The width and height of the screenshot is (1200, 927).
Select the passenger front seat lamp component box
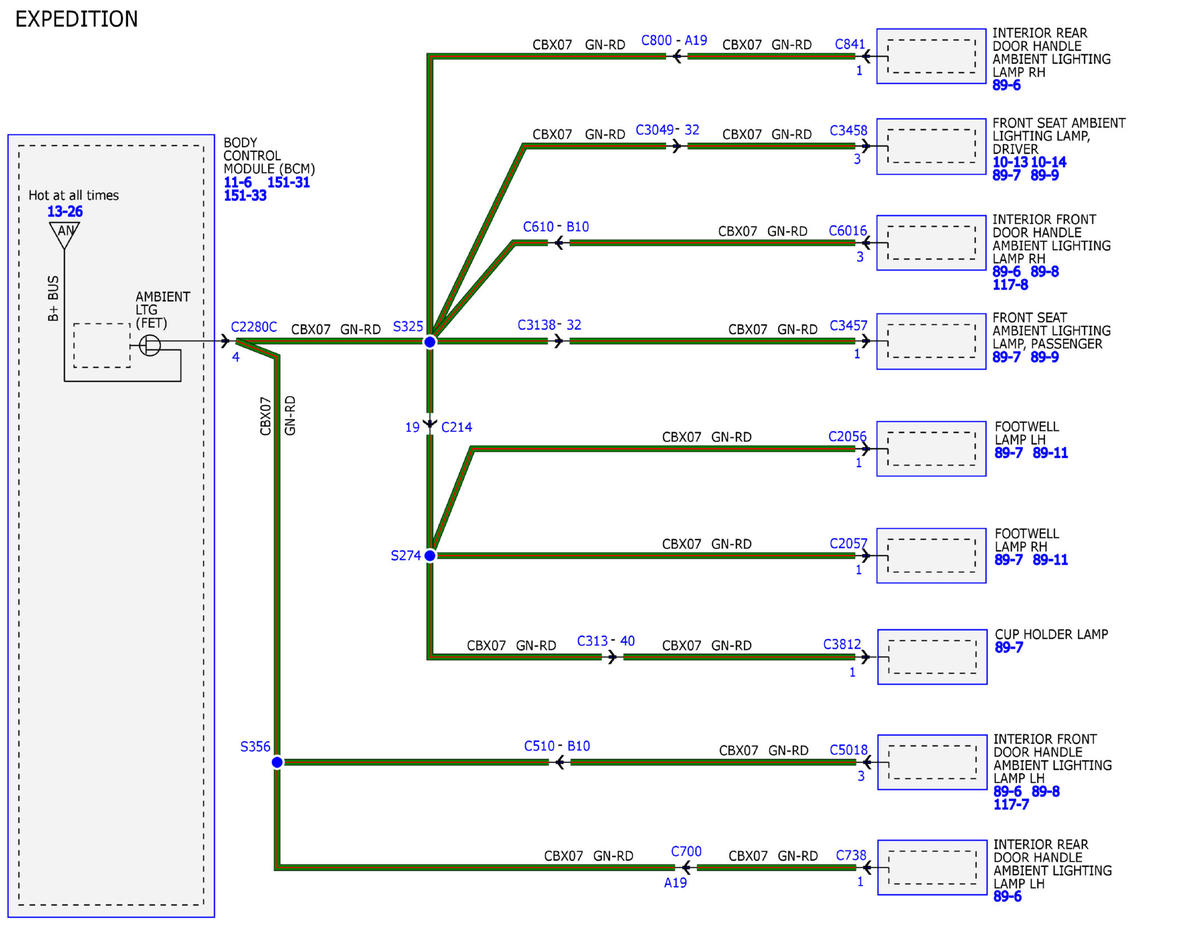(x=932, y=342)
